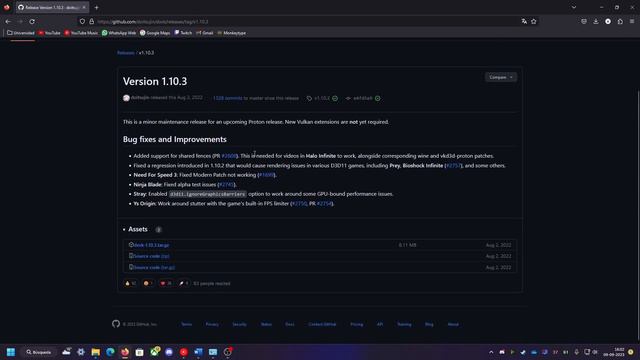Open the Windows Start menu

point(11,352)
